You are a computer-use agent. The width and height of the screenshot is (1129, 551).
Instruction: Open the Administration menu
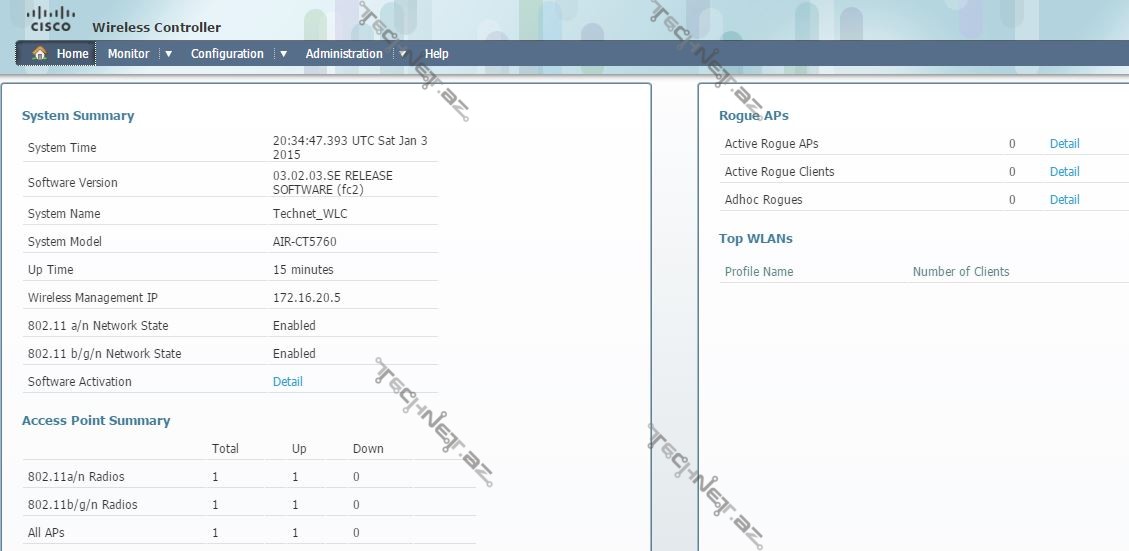tap(344, 54)
